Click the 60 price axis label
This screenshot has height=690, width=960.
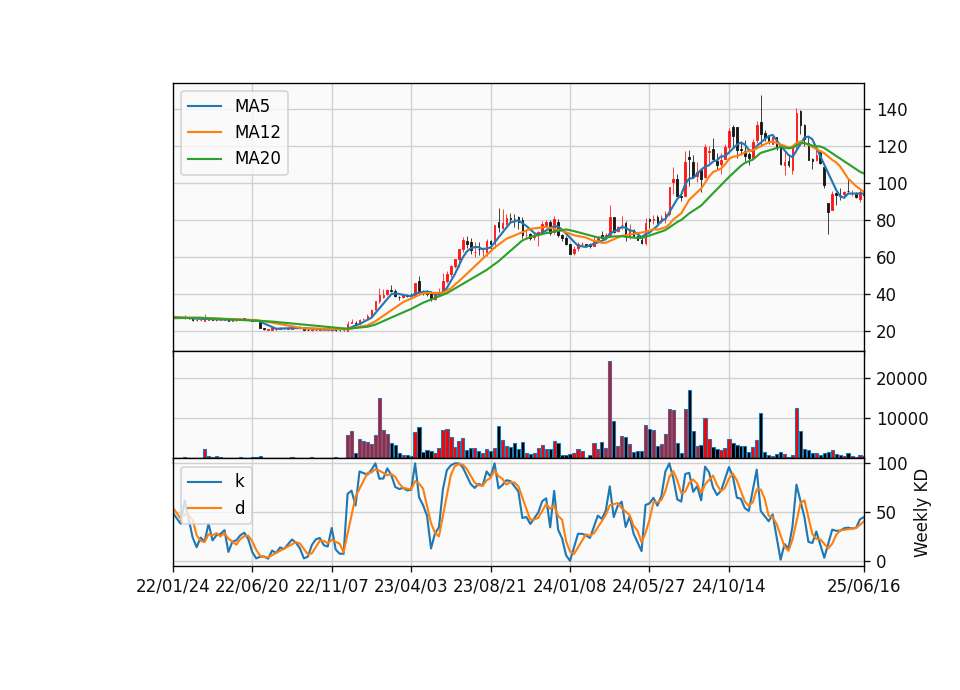click(887, 258)
